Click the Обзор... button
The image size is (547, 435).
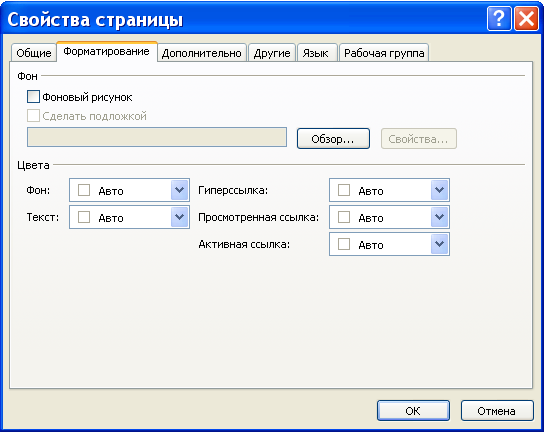tap(333, 139)
